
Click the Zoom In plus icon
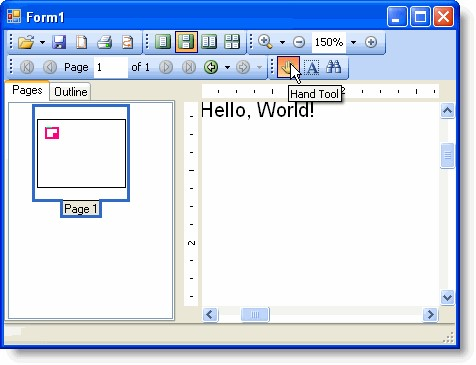click(x=371, y=42)
